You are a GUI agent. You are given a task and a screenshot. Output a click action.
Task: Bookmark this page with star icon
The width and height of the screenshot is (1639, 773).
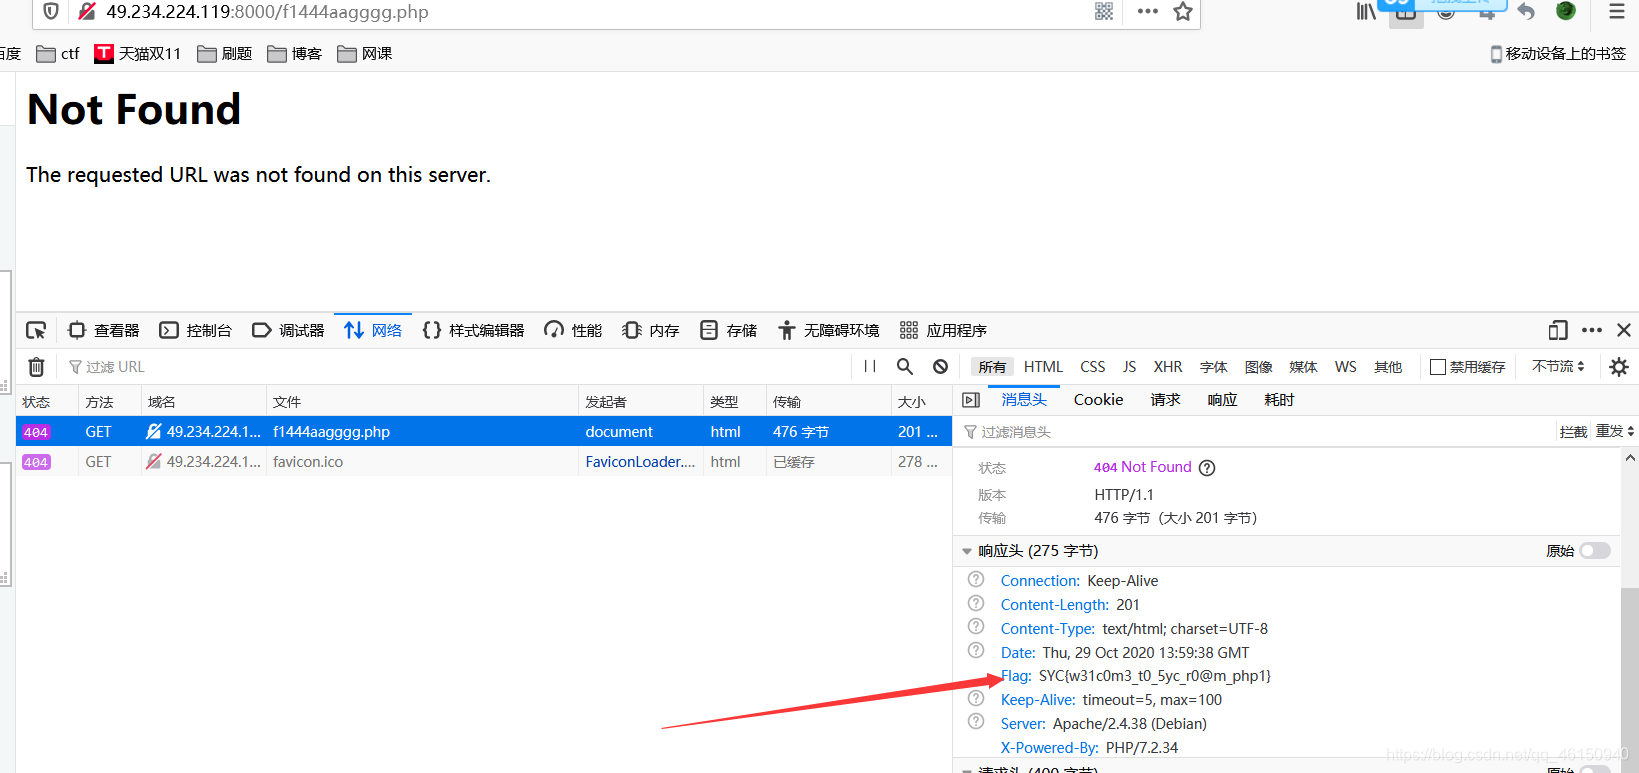(1183, 12)
